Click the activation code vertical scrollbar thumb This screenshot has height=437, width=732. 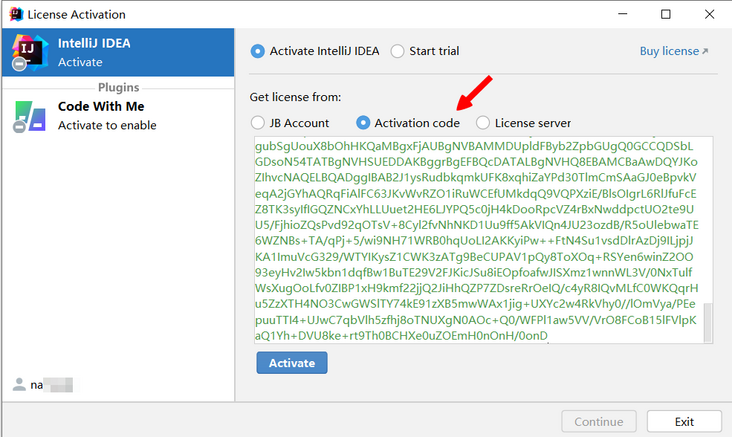coord(708,322)
